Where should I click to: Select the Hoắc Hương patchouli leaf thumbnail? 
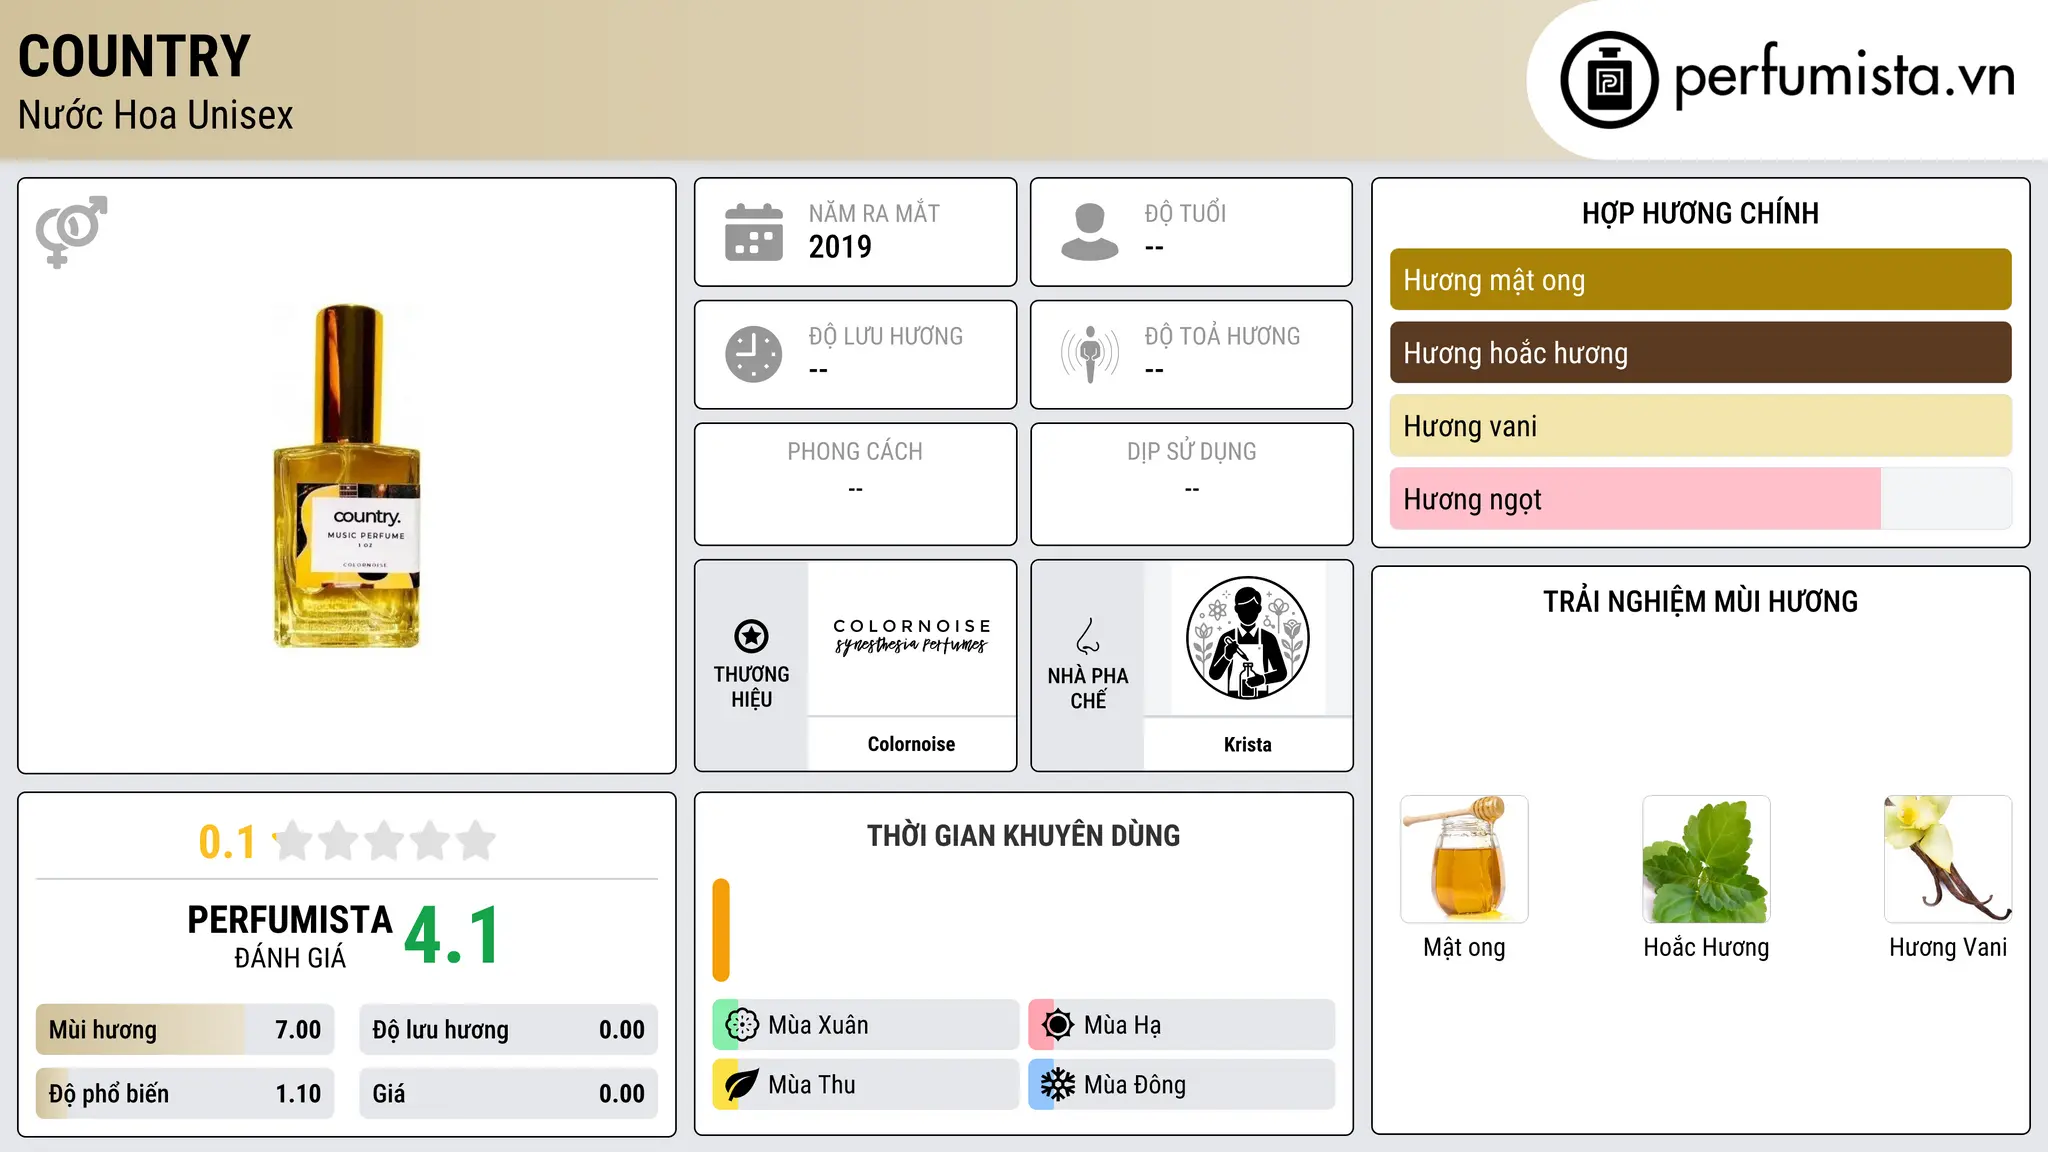(1706, 859)
